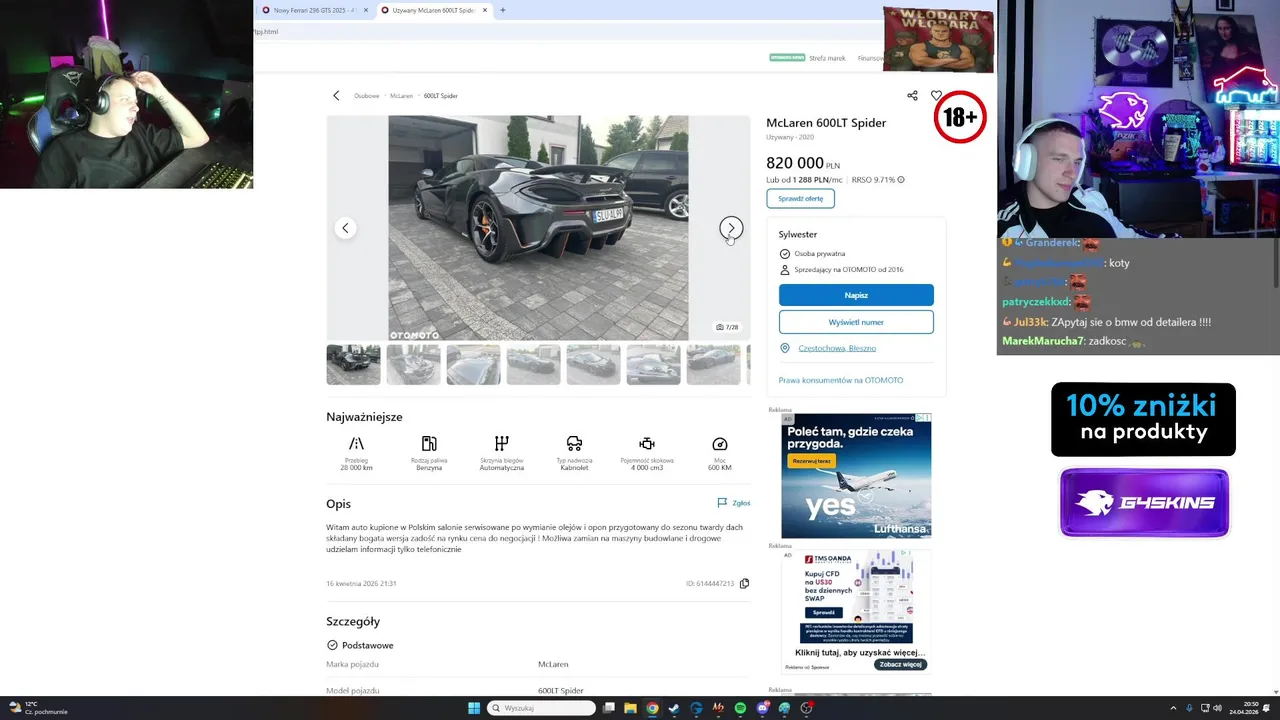Show the previous gallery photo
1280x720 pixels.
tap(345, 228)
